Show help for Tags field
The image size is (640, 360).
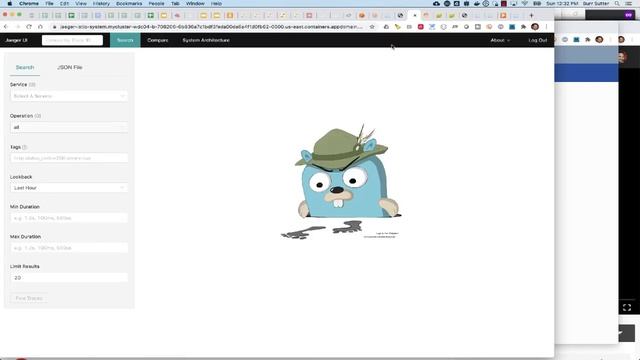[x=24, y=147]
